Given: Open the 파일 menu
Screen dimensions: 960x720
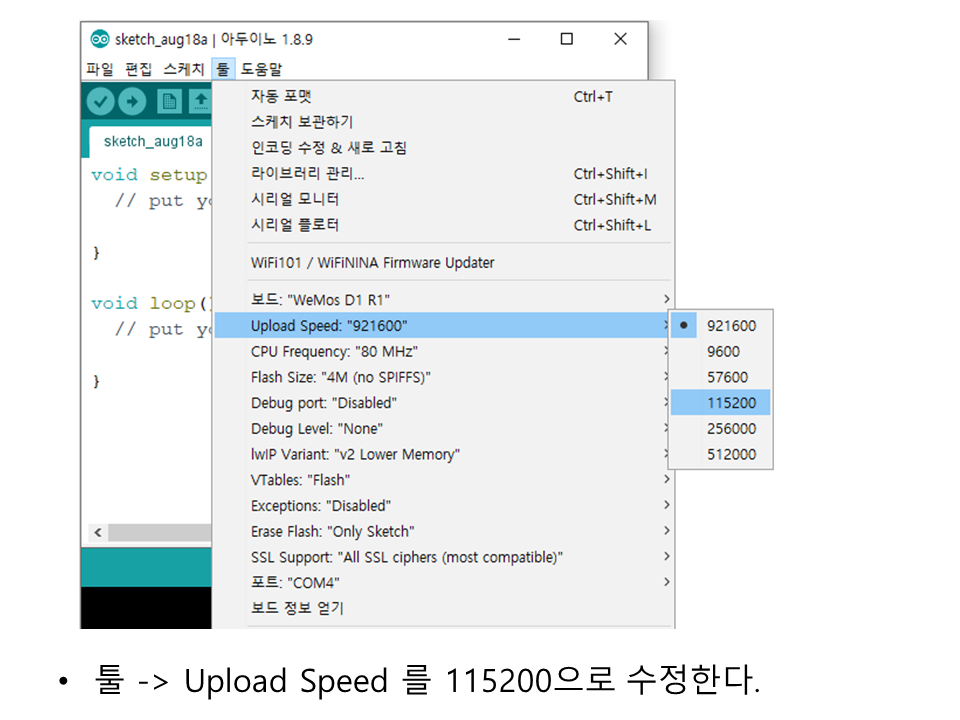Looking at the screenshot, I should click(100, 69).
